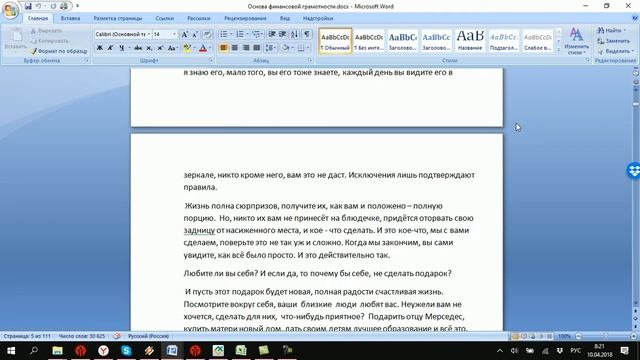Open the round Office button menu
The height and width of the screenshot is (360, 640).
point(11,11)
